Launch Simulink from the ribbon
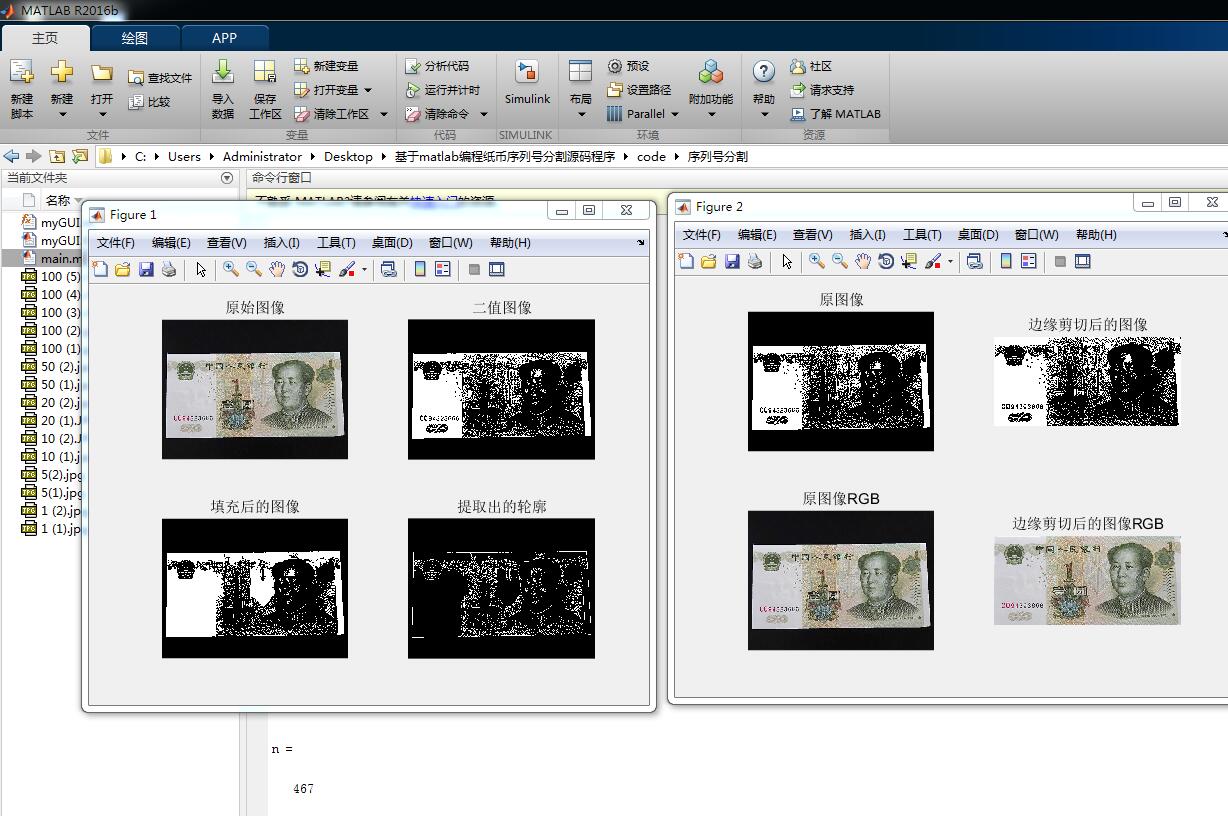The image size is (1228, 816). (x=527, y=83)
